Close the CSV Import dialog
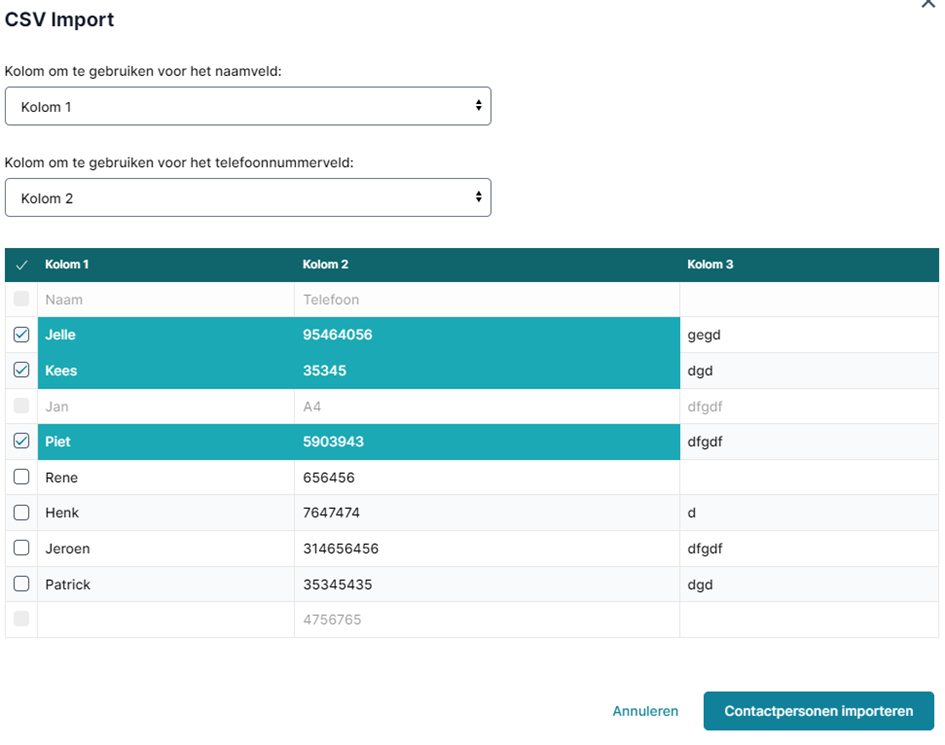Screen dimensions: 945x745 pyautogui.click(x=928, y=4)
